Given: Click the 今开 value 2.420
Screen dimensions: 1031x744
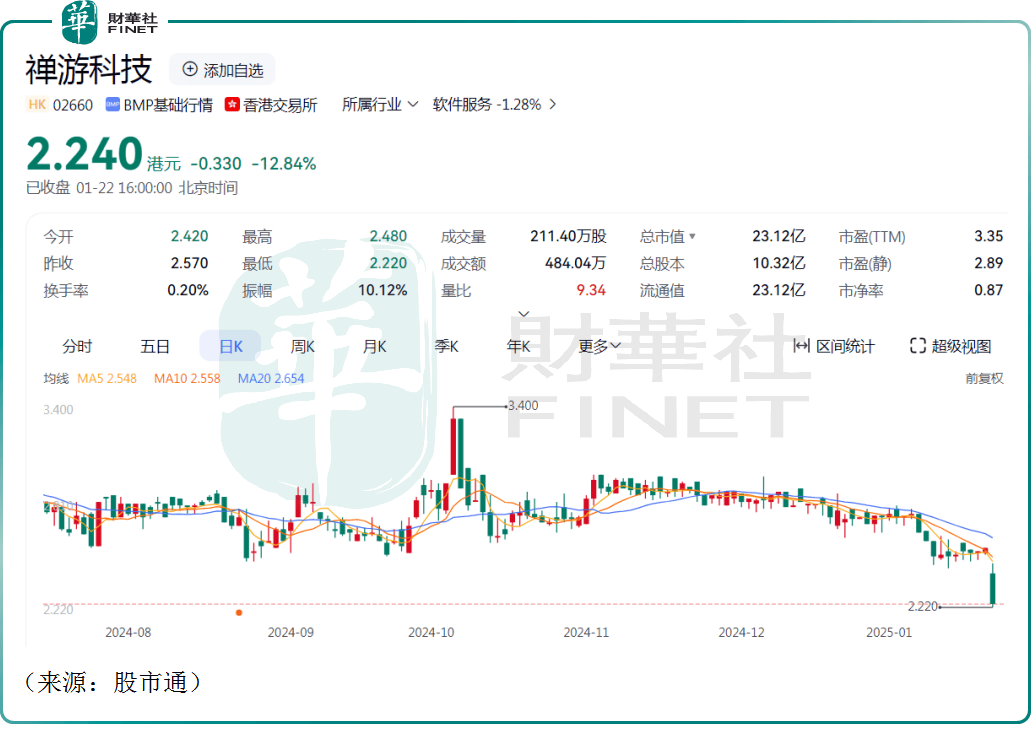Looking at the screenshot, I should [189, 237].
